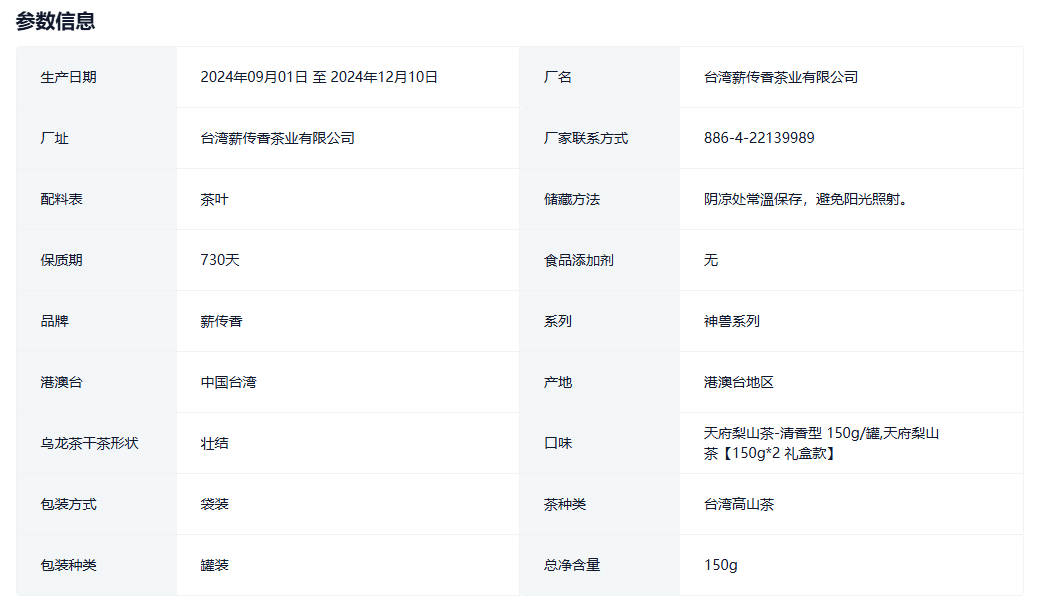This screenshot has height=612, width=1039.
Task: Click the 神兽系列 series value
Action: pyautogui.click(x=731, y=321)
